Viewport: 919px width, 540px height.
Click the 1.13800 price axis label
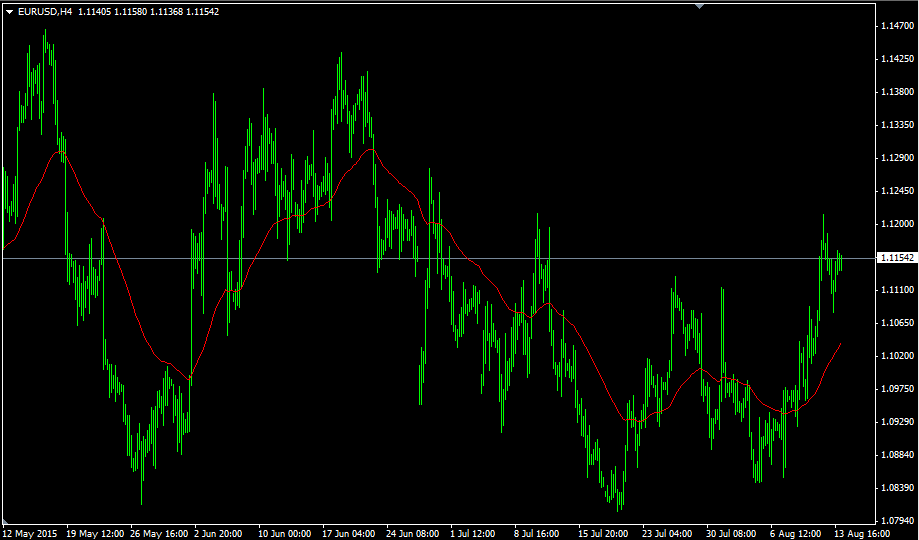[897, 92]
